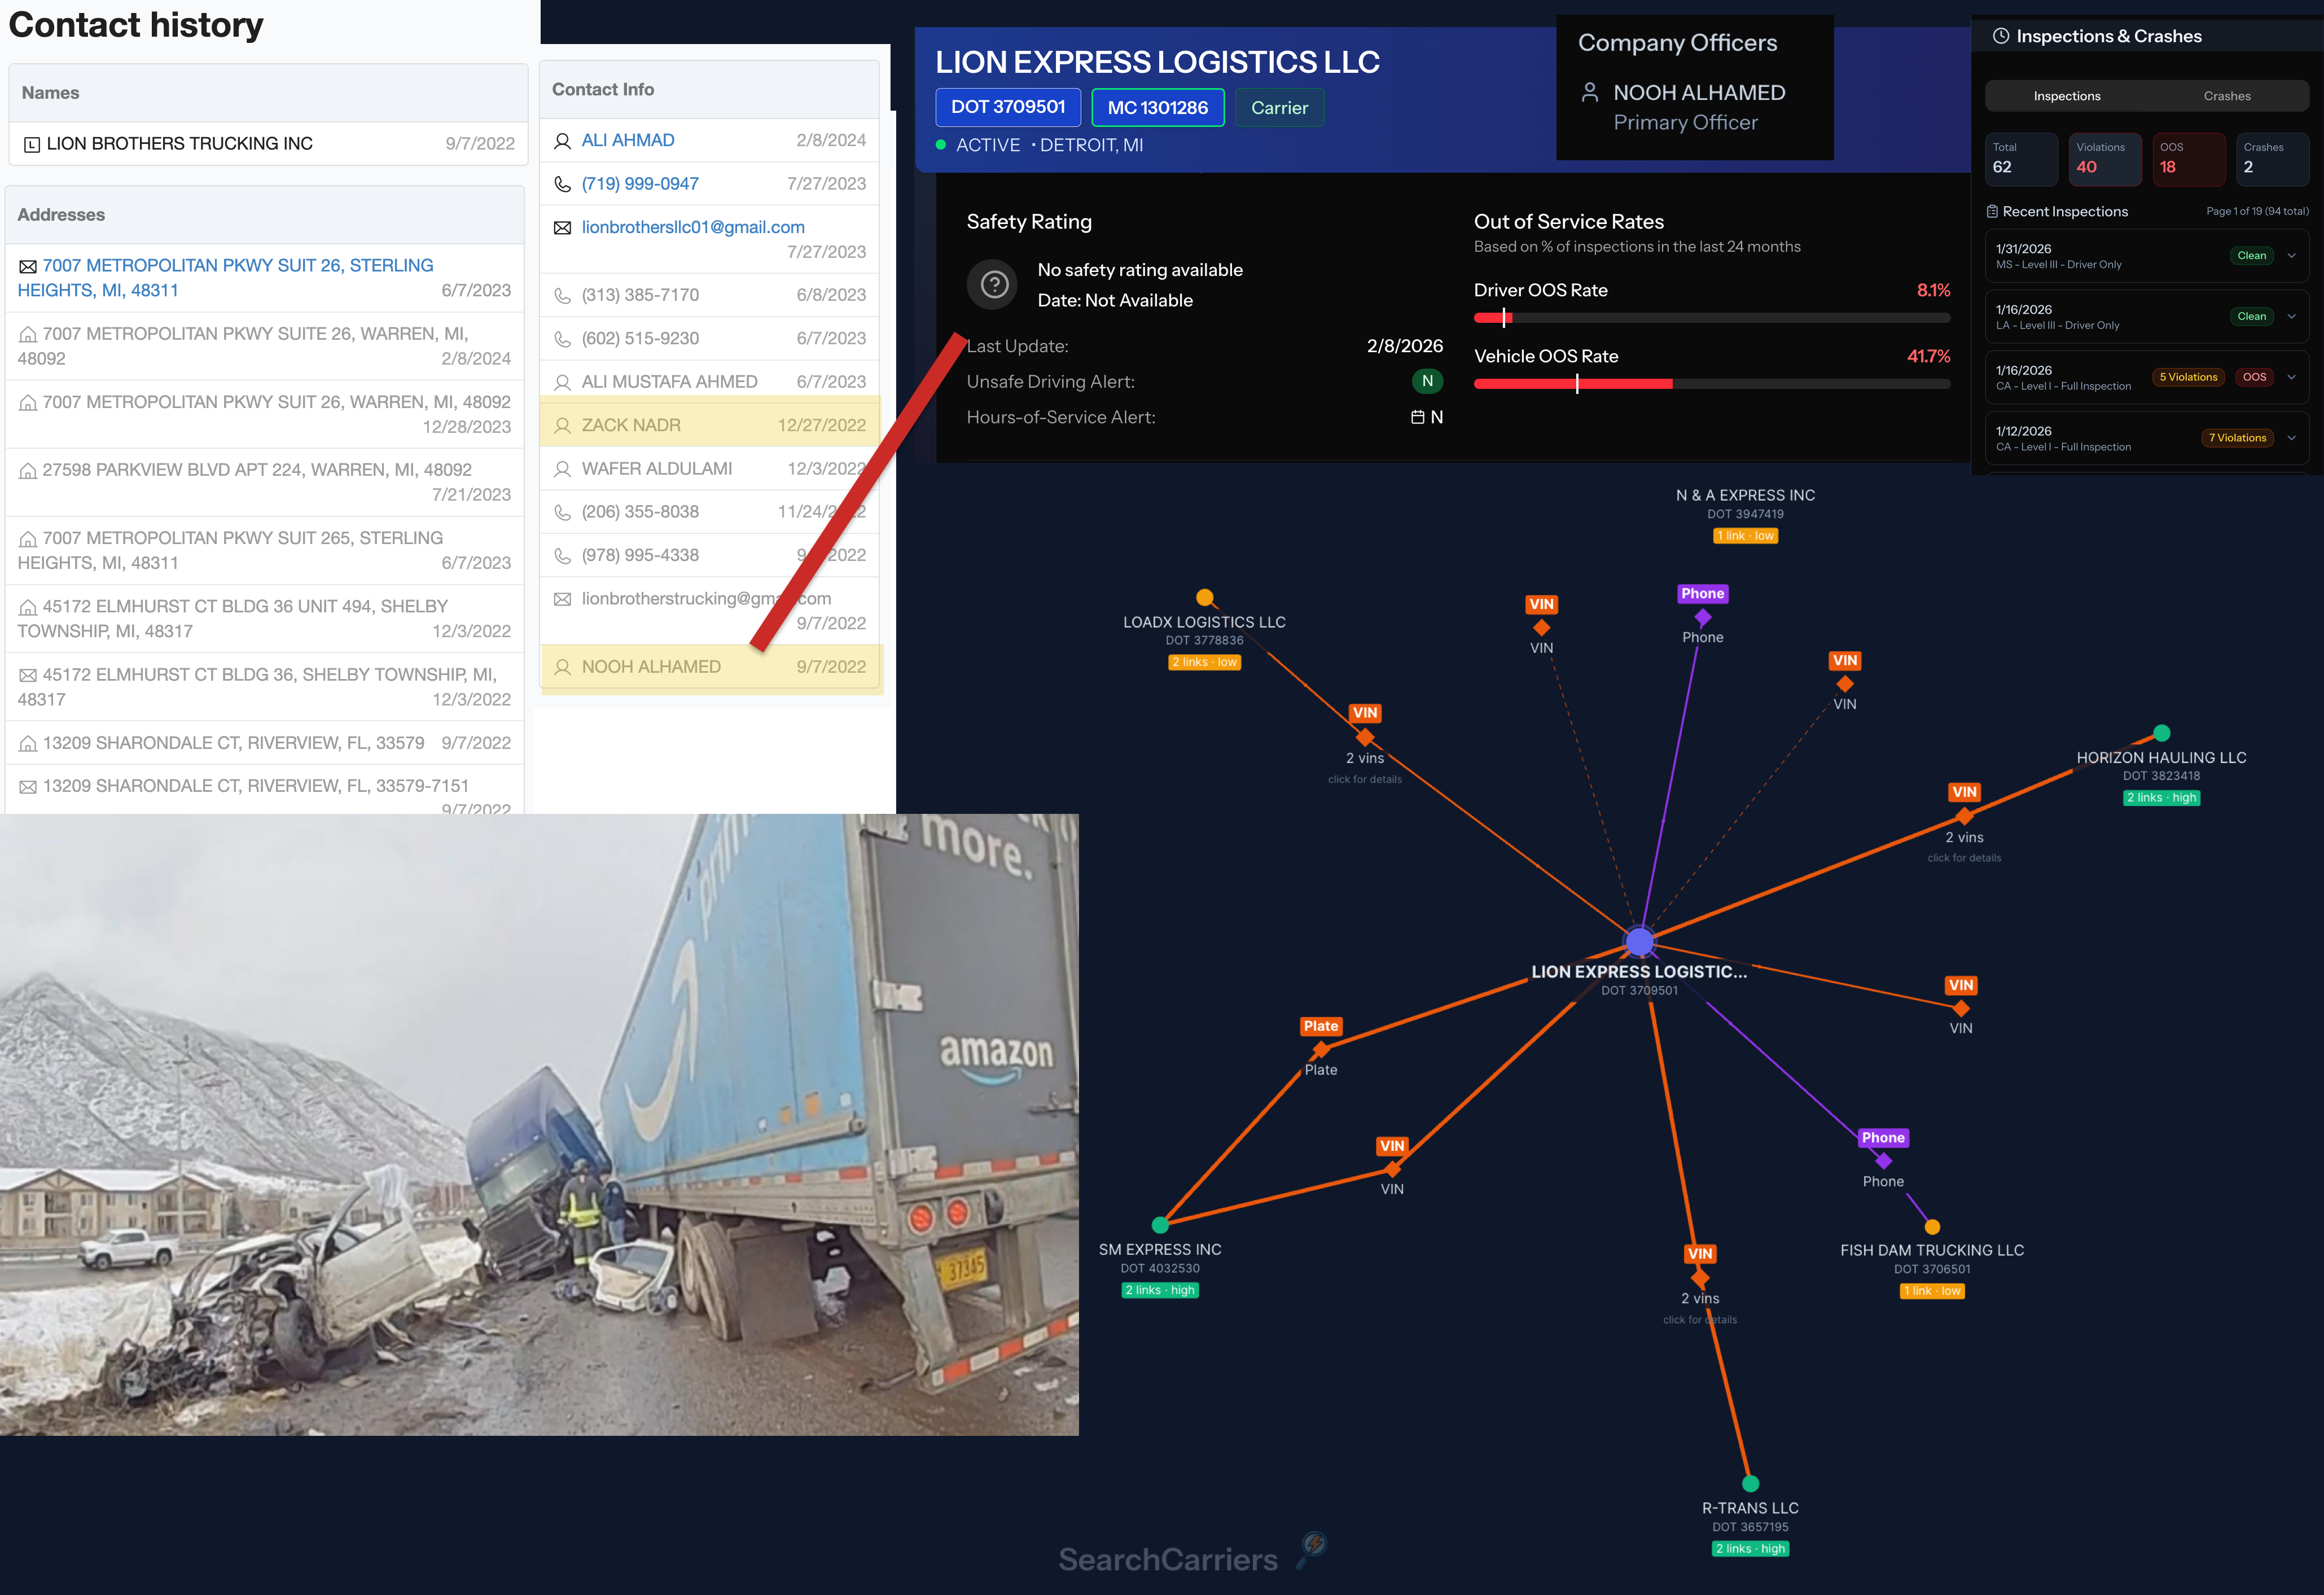
Task: Click the orange Plate diamond node
Action: tap(1321, 1049)
